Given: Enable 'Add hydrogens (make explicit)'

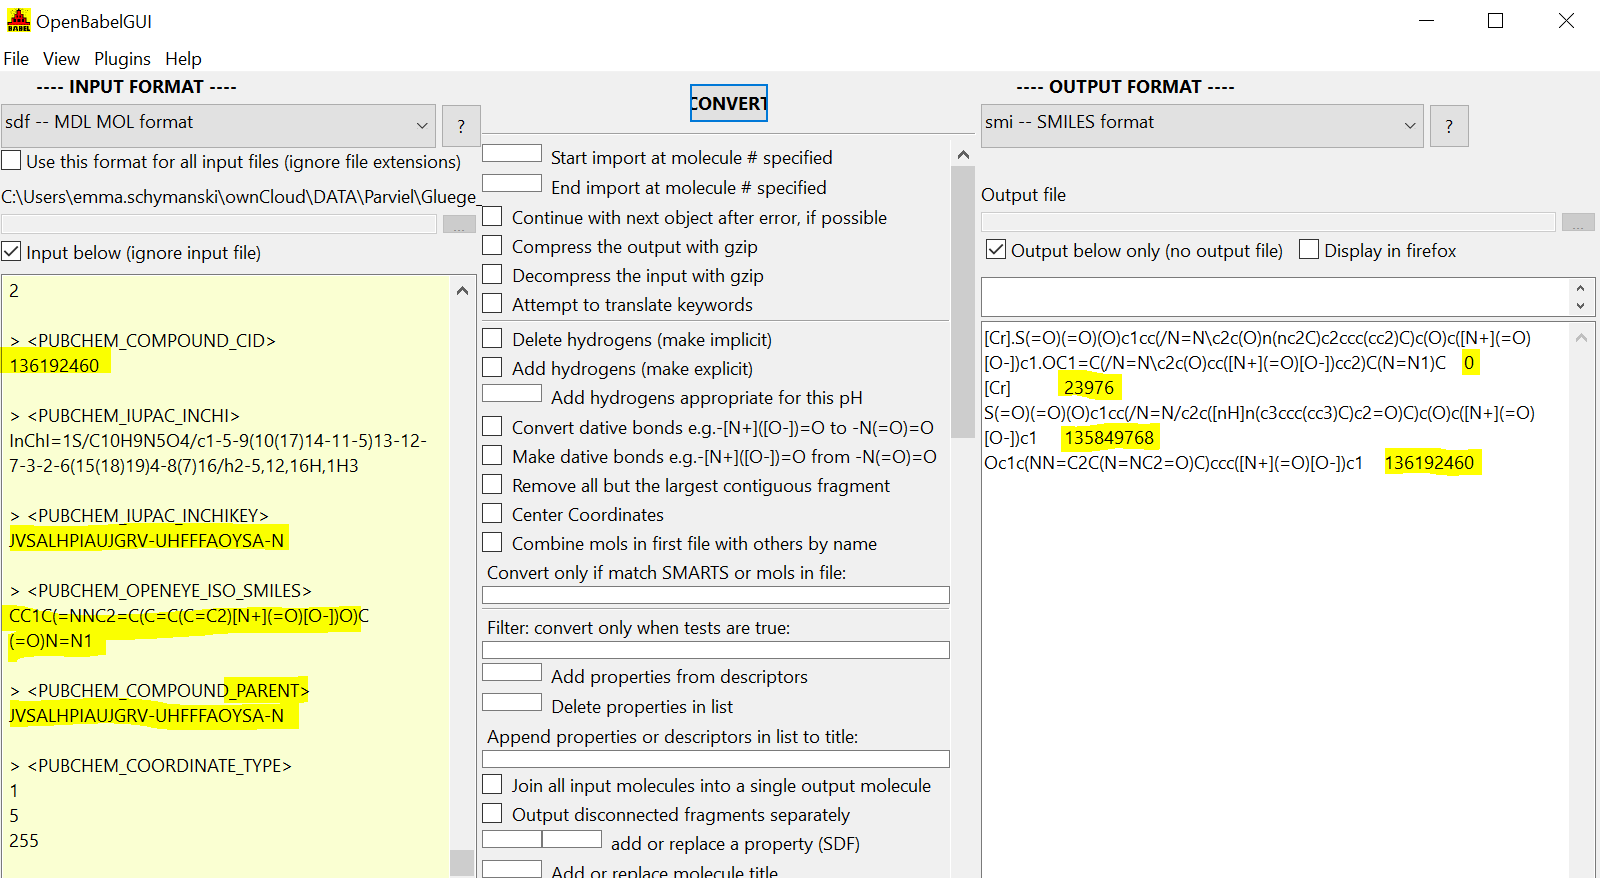Looking at the screenshot, I should (x=492, y=367).
